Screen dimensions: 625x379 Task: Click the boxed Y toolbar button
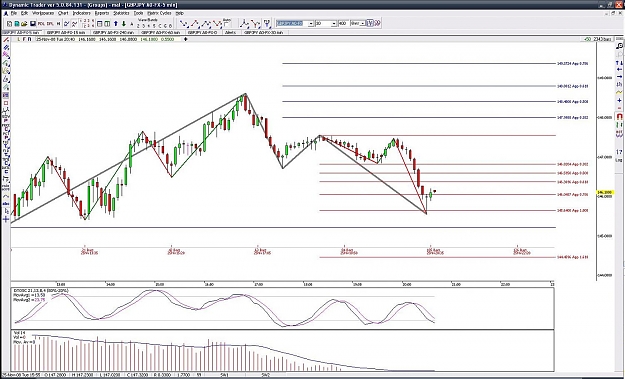tap(370, 24)
